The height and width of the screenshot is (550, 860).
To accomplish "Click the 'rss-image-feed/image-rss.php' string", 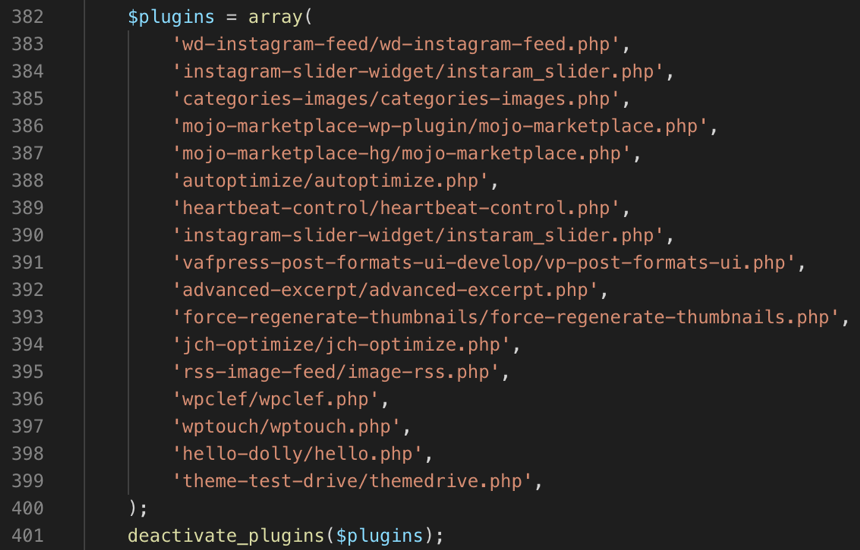I will coord(337,372).
